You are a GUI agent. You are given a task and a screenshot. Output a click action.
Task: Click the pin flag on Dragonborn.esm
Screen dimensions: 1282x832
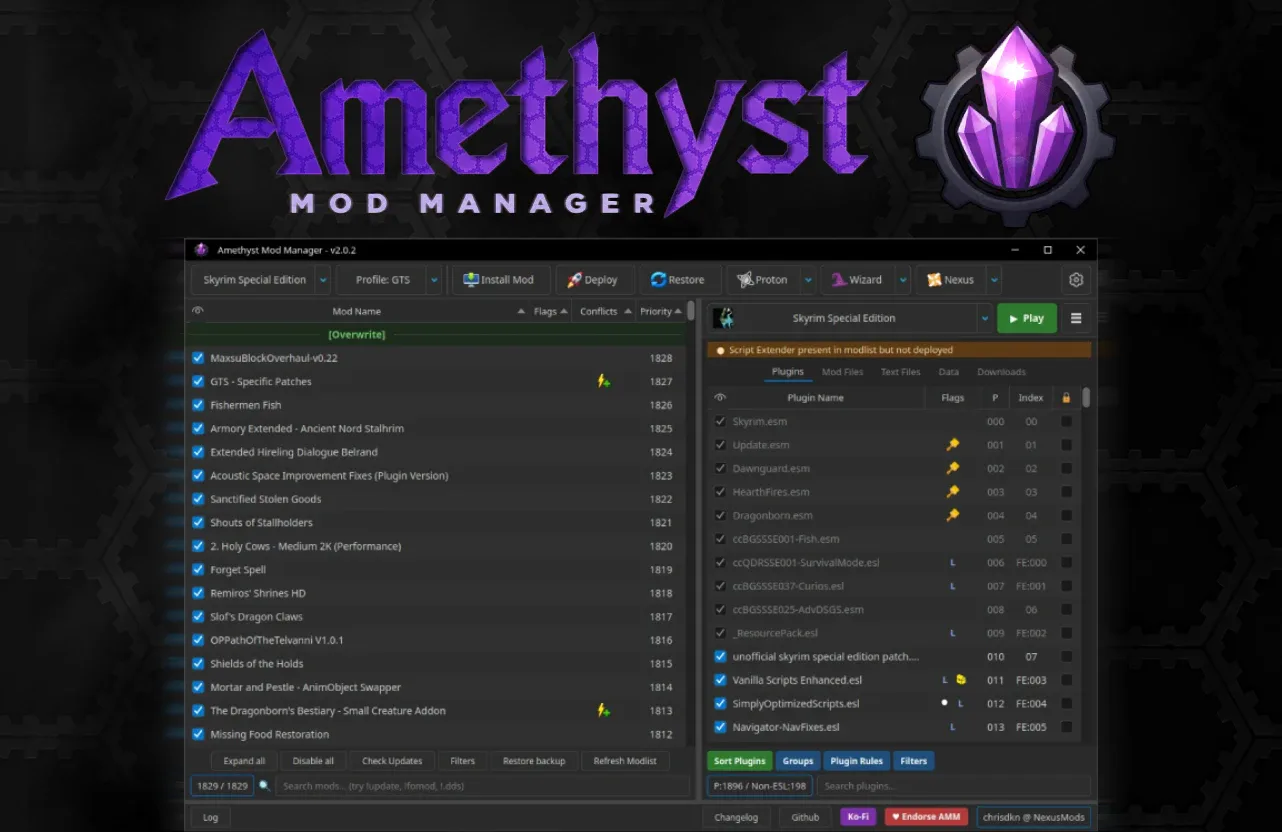pos(953,515)
